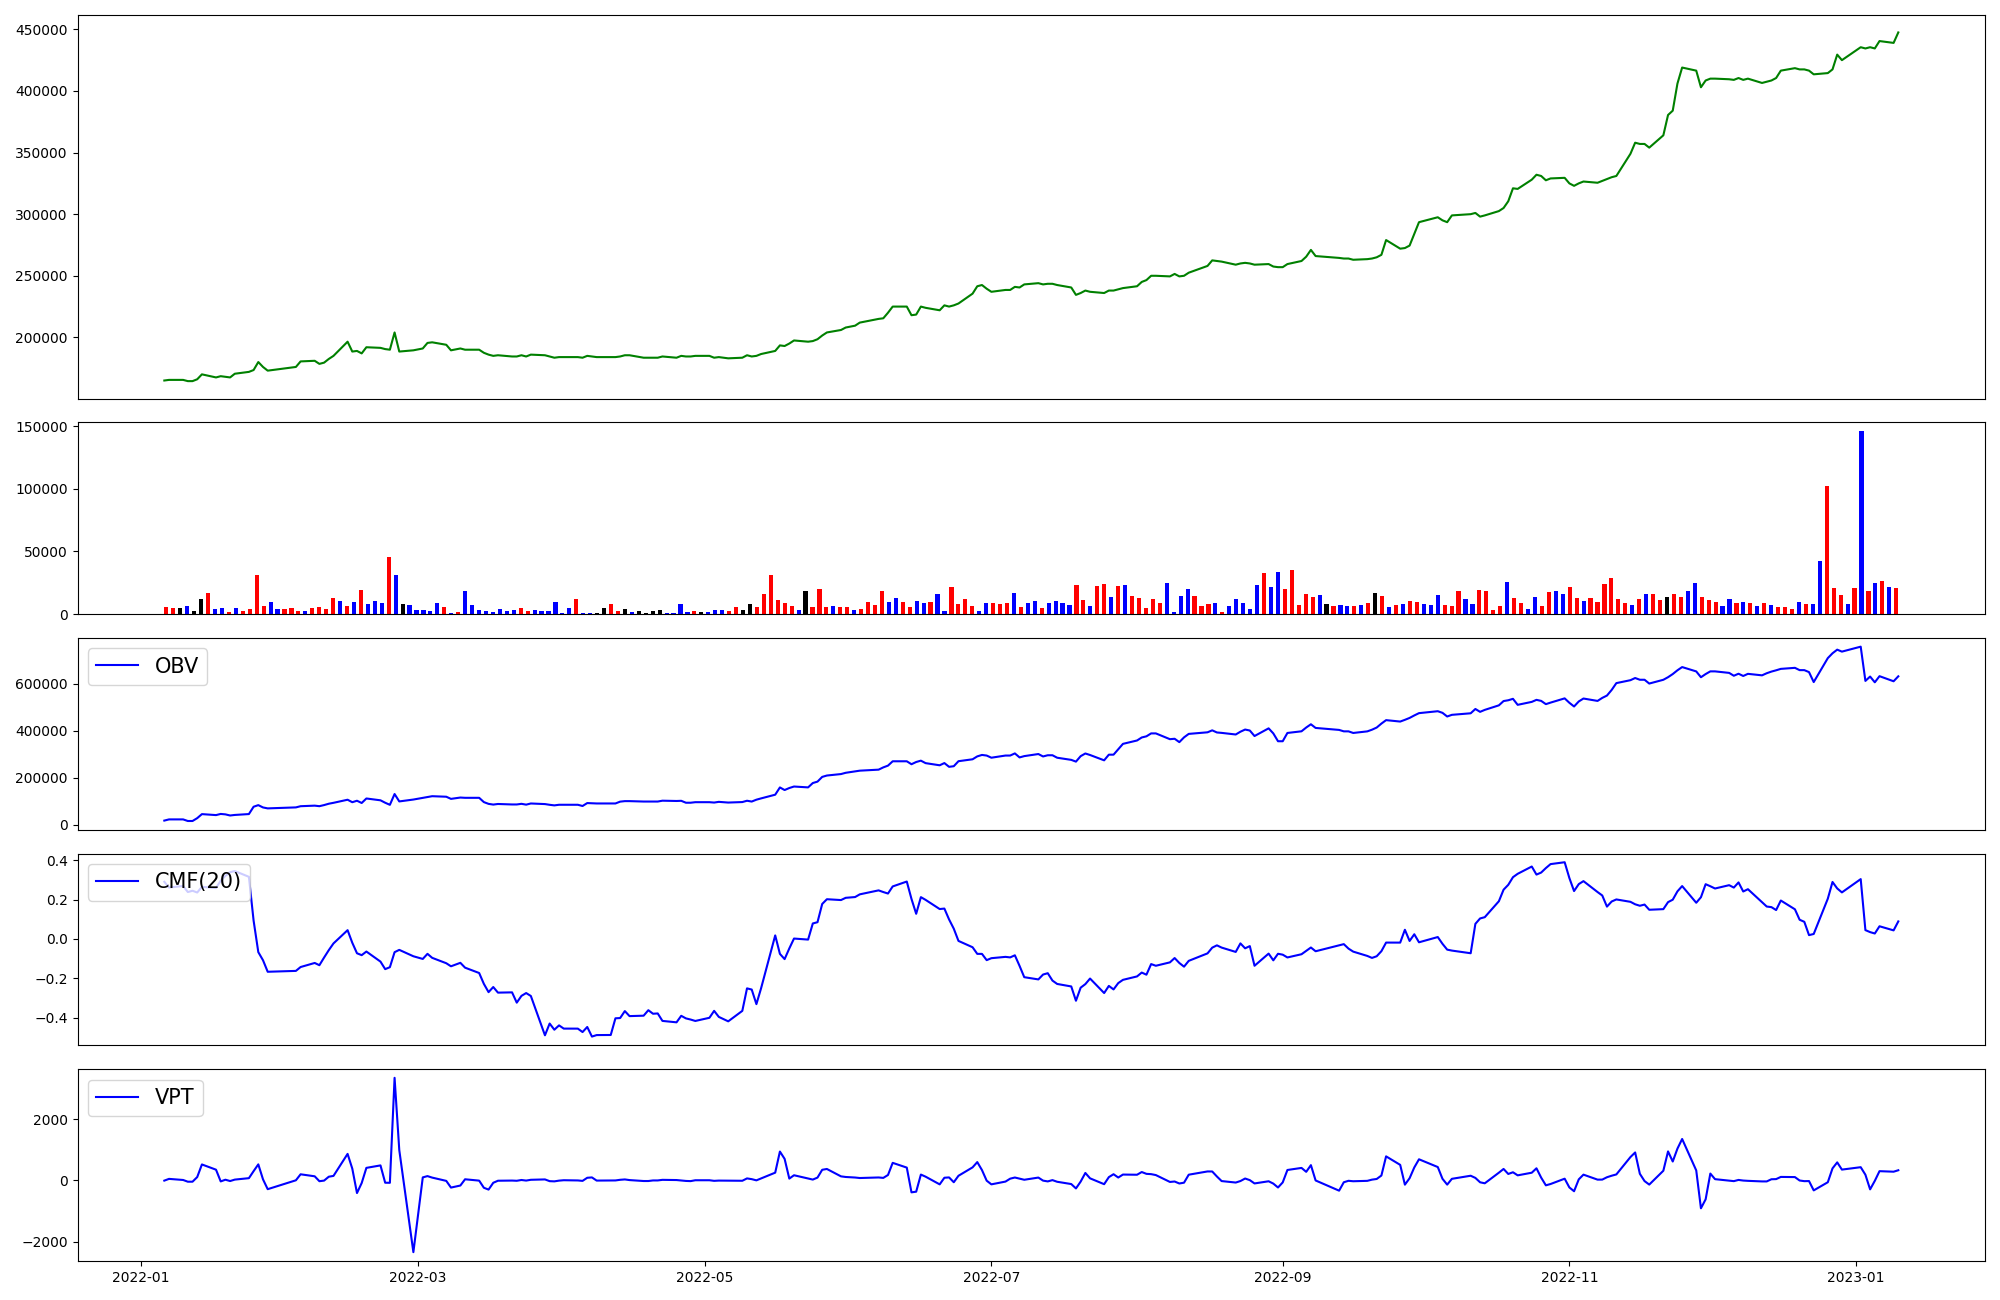This screenshot has height=1300, width=2000.
Task: Click the 2022-07 x-axis date label
Action: (x=991, y=1277)
